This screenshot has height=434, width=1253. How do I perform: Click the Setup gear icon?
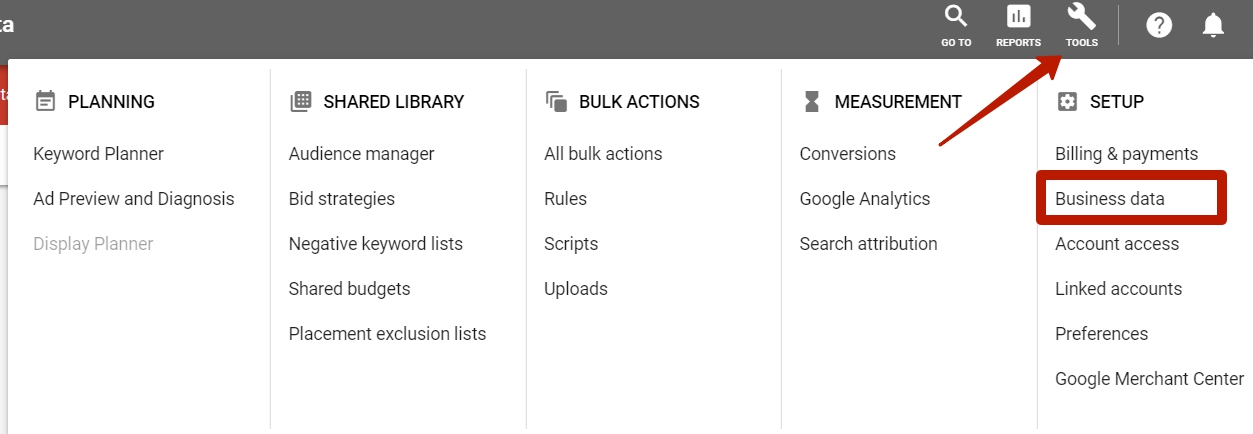(1067, 101)
